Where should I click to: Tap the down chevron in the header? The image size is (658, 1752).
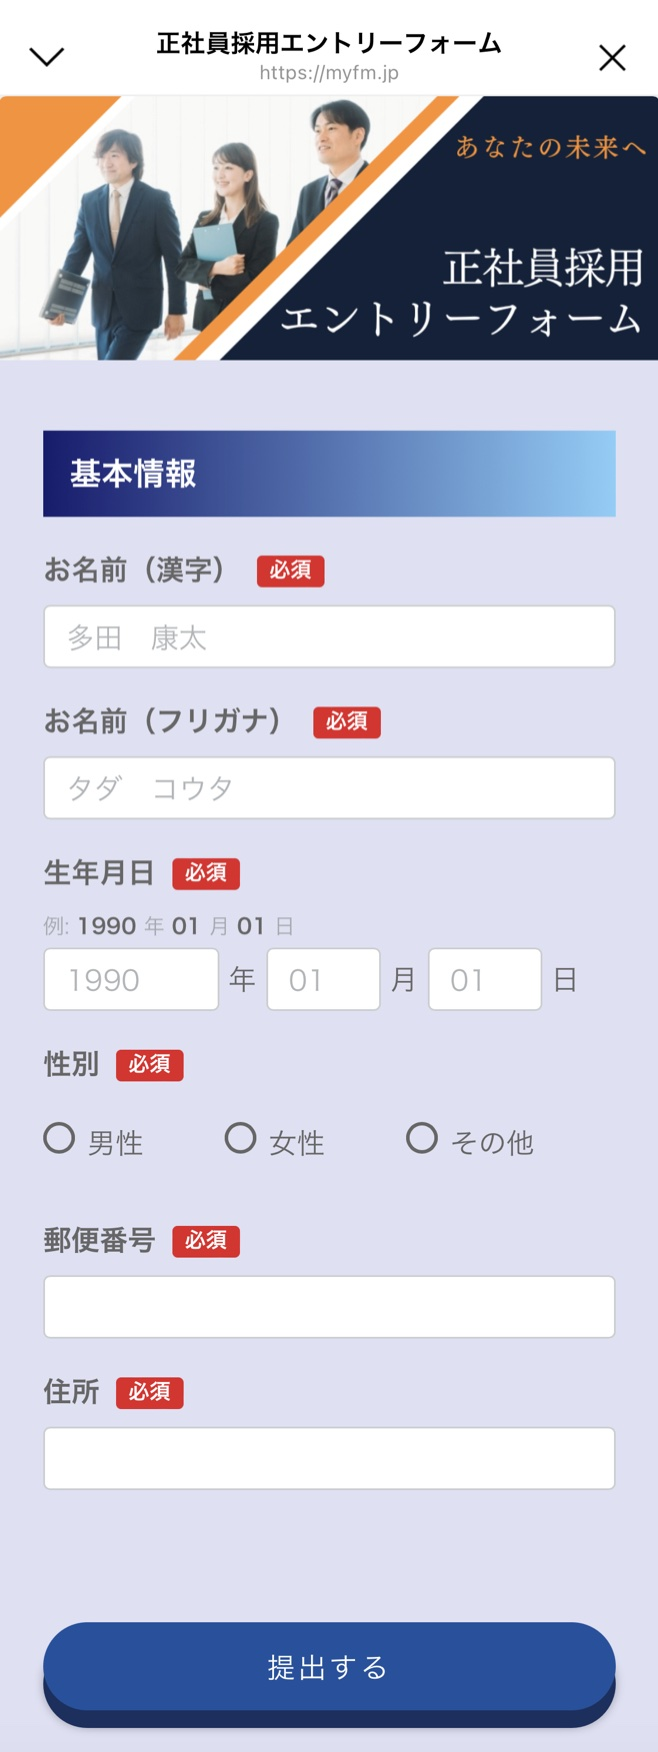47,57
